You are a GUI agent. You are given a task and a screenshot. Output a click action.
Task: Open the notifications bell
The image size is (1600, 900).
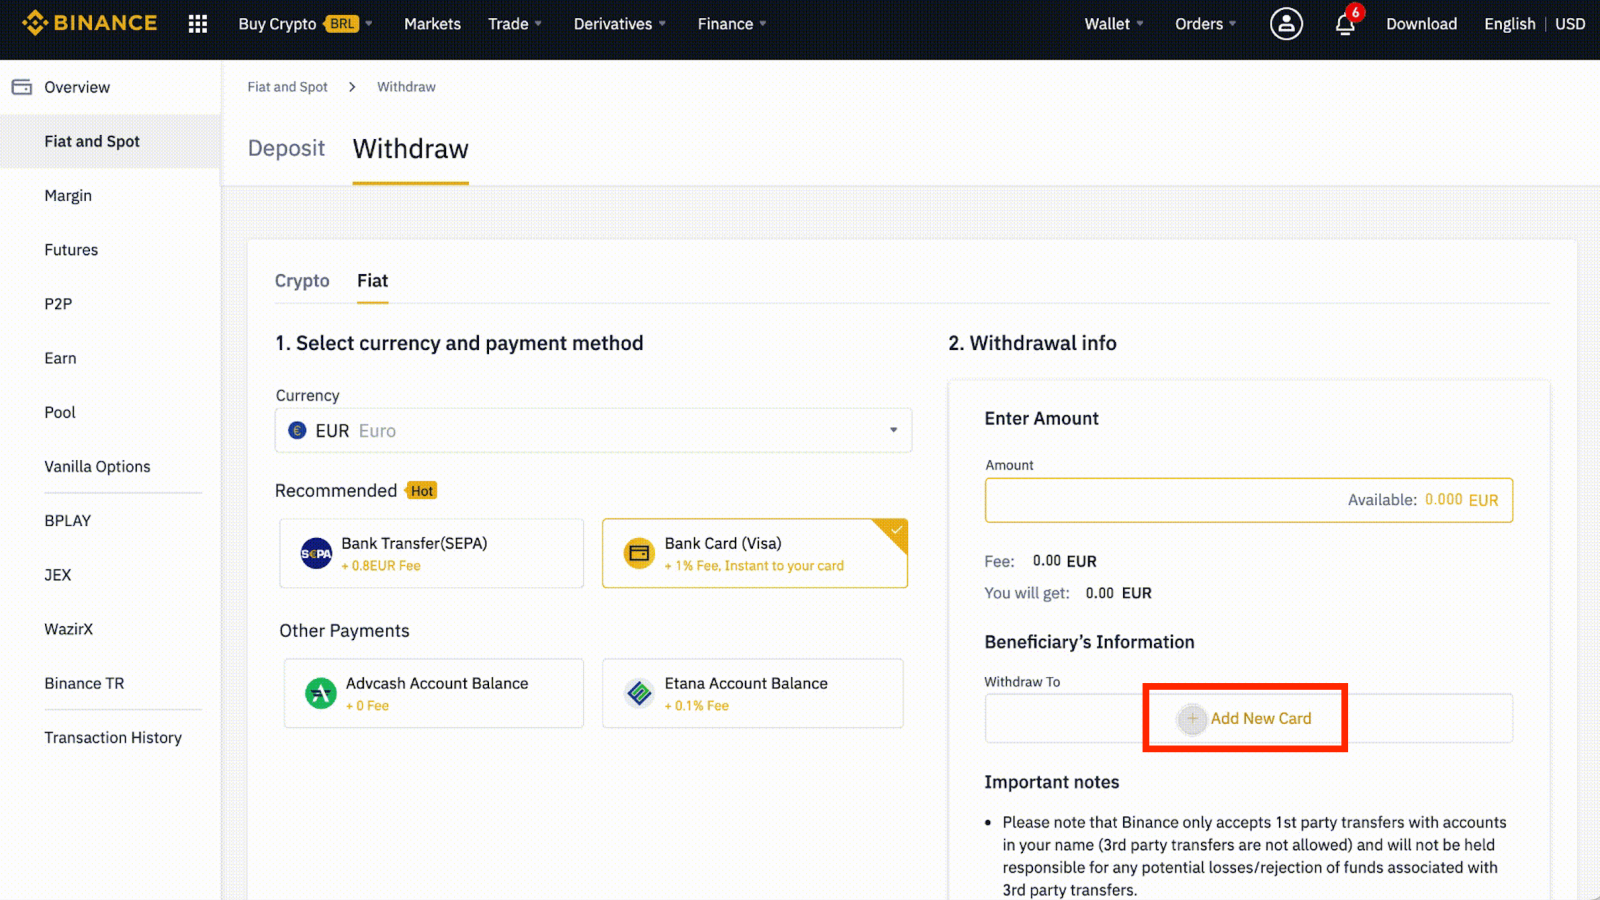pyautogui.click(x=1344, y=26)
